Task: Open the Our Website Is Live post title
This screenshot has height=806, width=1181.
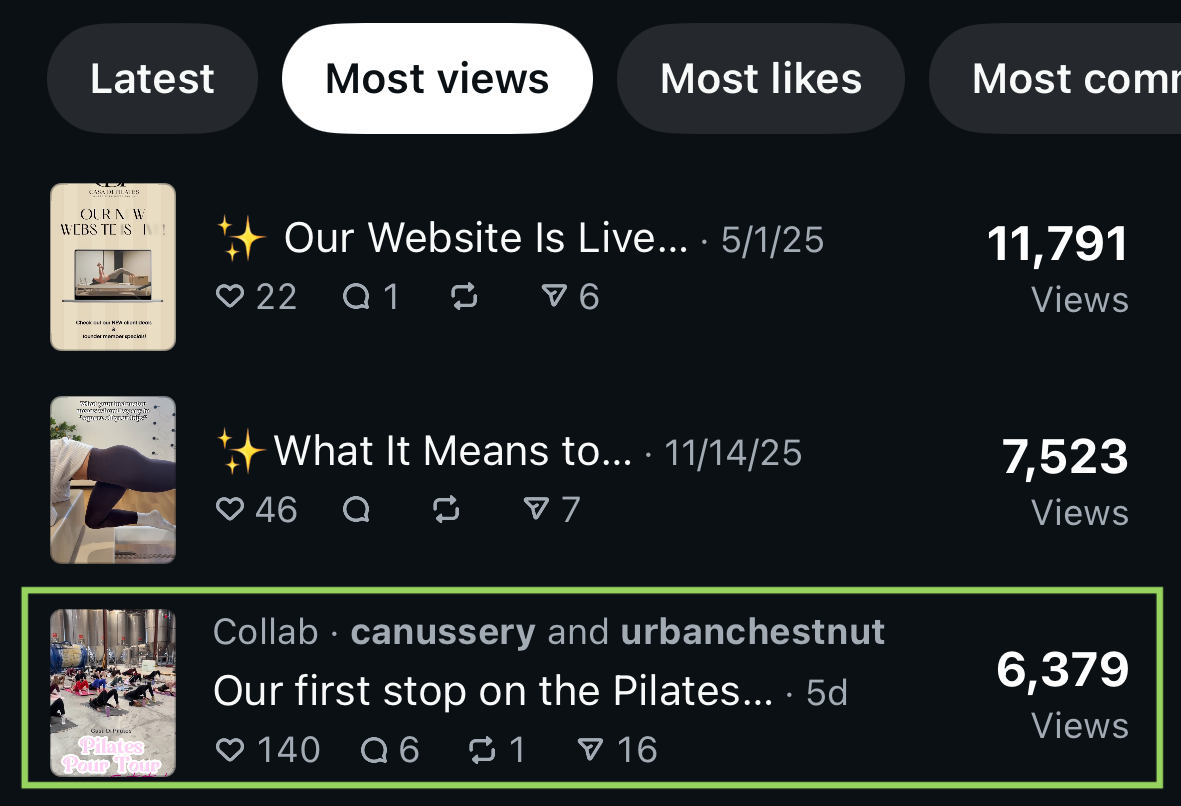Action: [486, 239]
